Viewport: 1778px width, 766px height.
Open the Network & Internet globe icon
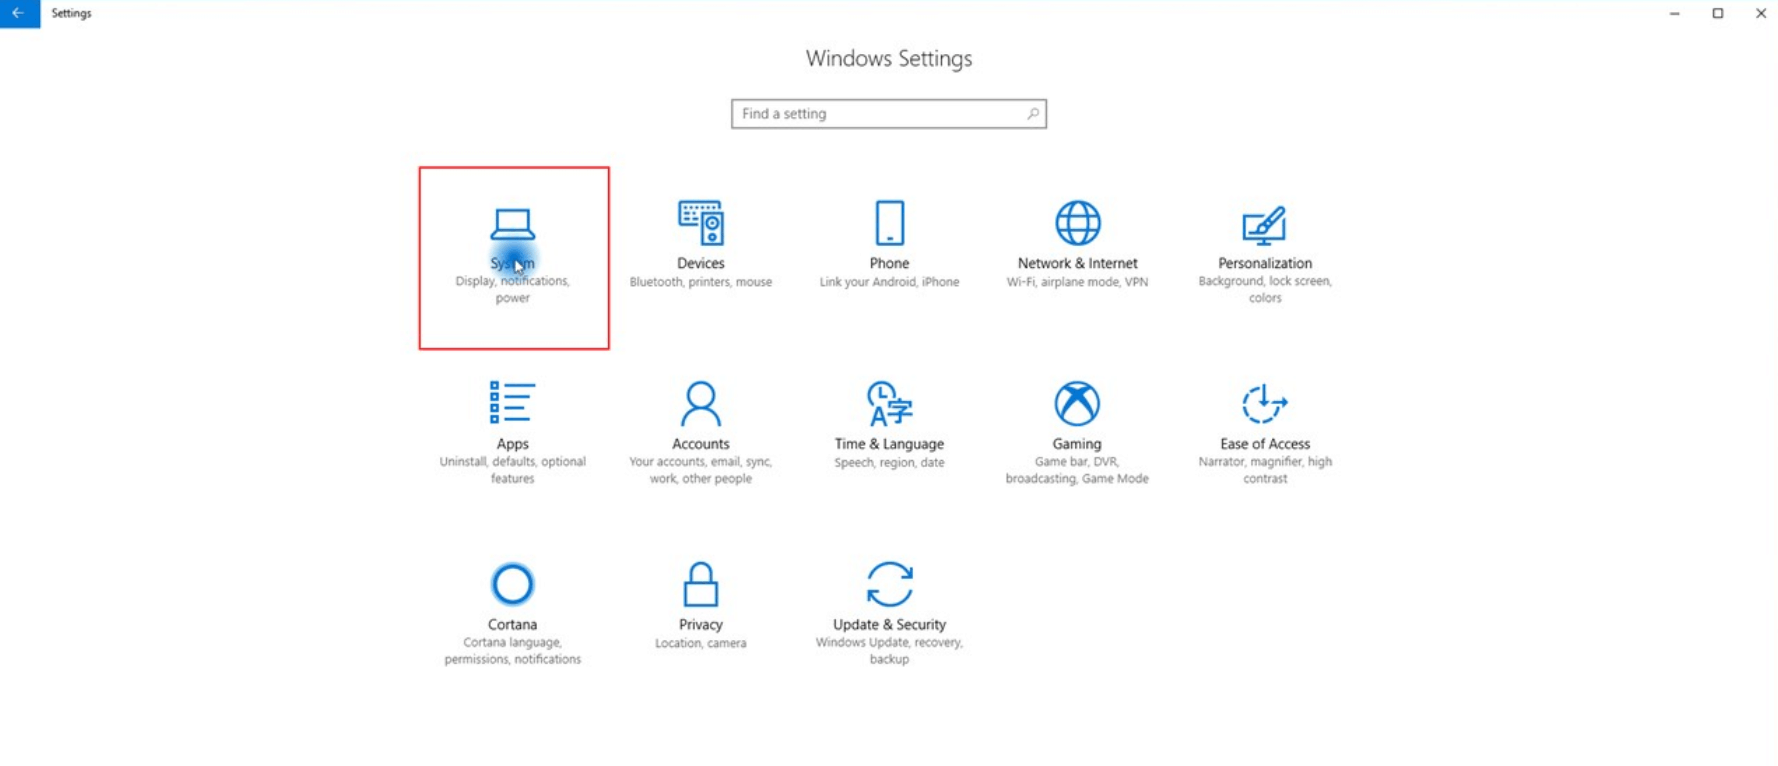click(x=1077, y=222)
